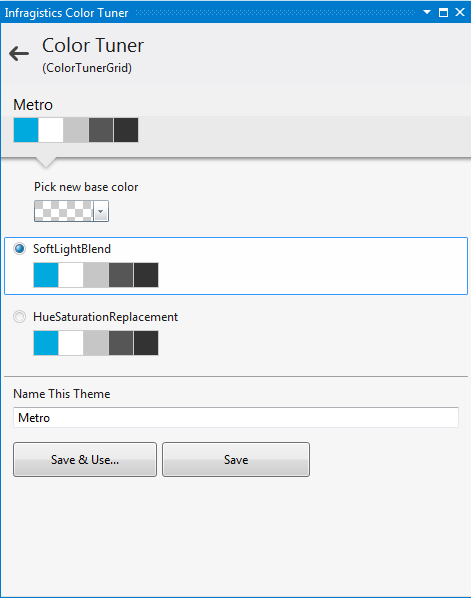Image resolution: width=471 pixels, height=598 pixels.
Task: Open the Pick new base color dropdown arrow
Action: (x=101, y=211)
